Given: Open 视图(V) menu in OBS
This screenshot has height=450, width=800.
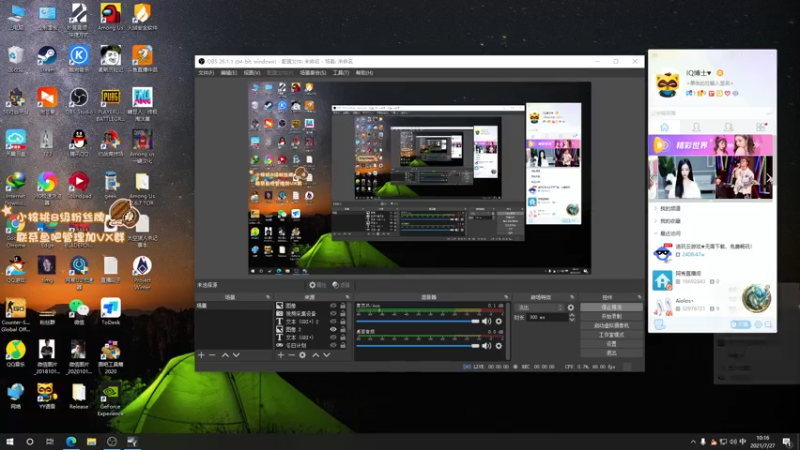Looking at the screenshot, I should (252, 73).
